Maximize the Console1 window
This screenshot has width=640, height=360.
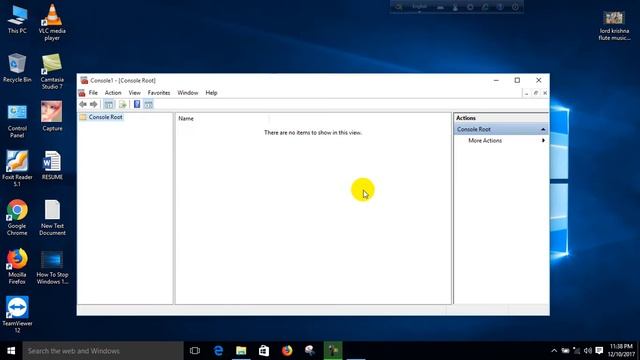click(x=517, y=80)
